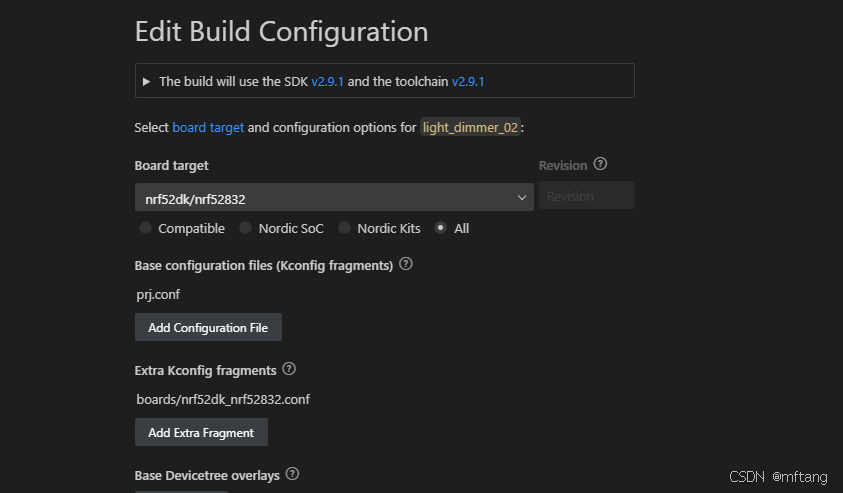843x493 pixels.
Task: Select the Nordic Kits radio option
Action: 345,228
